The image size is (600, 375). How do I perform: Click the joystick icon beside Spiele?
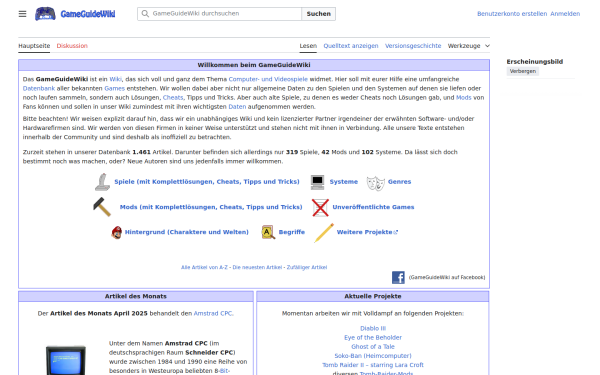pyautogui.click(x=102, y=182)
